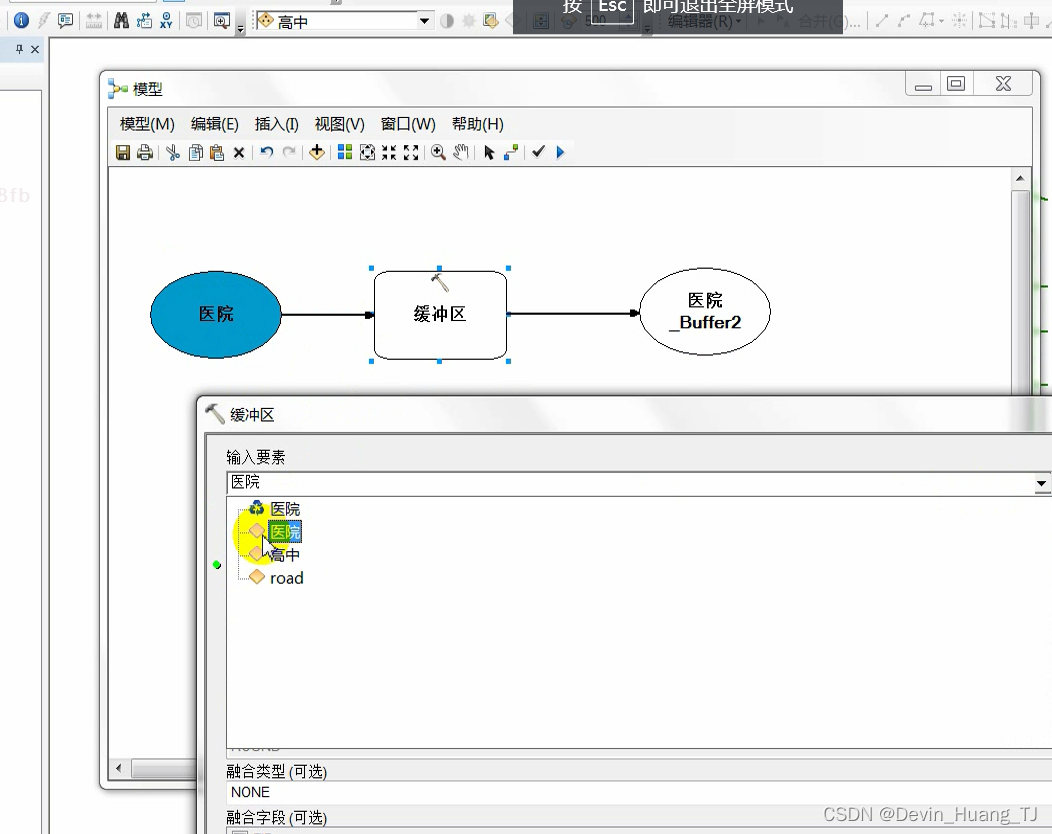This screenshot has width=1052, height=834.
Task: Select the road layer in input list
Action: (285, 578)
